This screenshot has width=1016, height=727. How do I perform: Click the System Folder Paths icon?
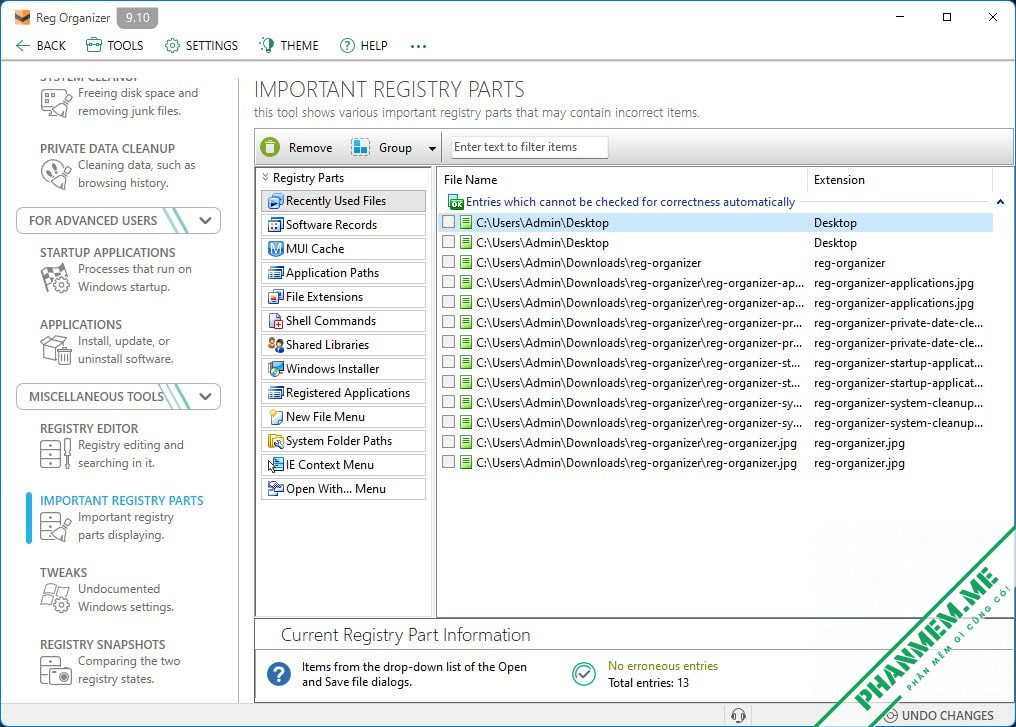[275, 441]
